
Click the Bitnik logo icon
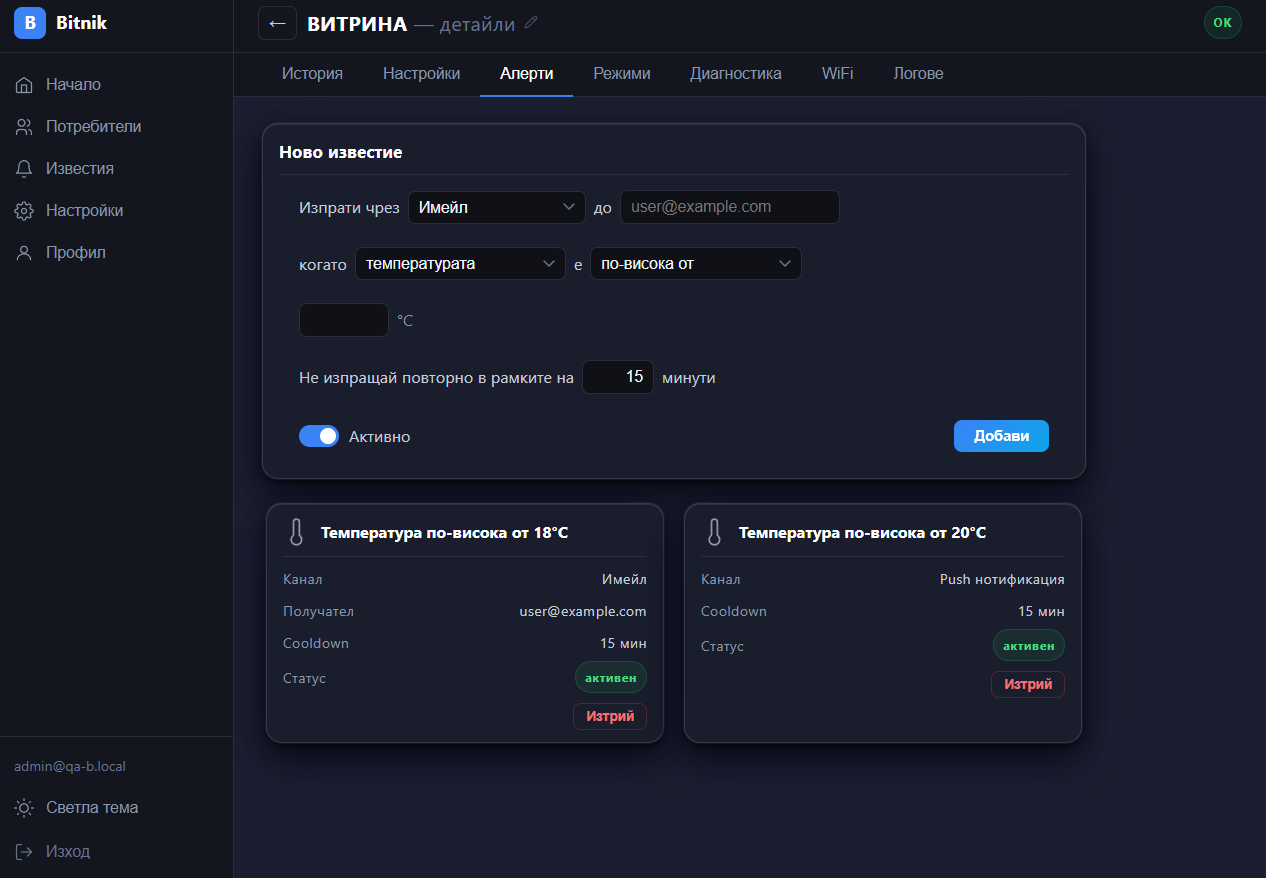point(30,22)
